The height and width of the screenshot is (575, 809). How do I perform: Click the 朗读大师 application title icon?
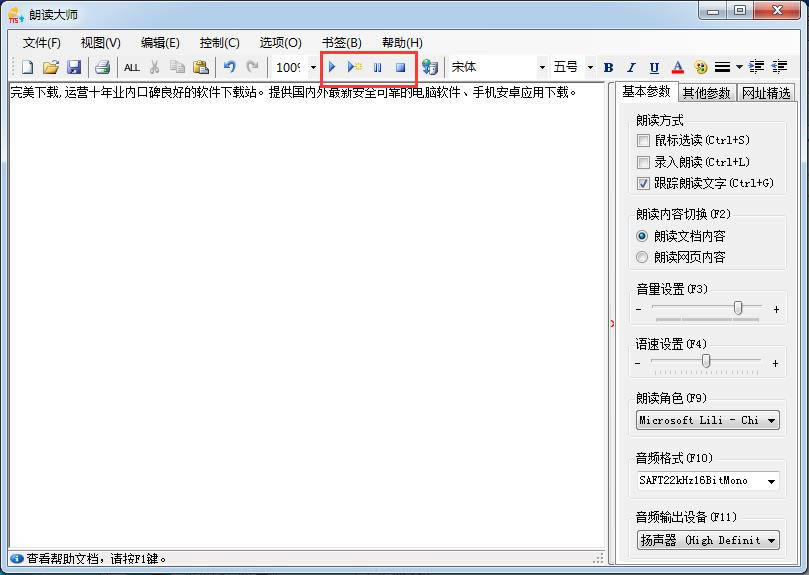(x=15, y=15)
